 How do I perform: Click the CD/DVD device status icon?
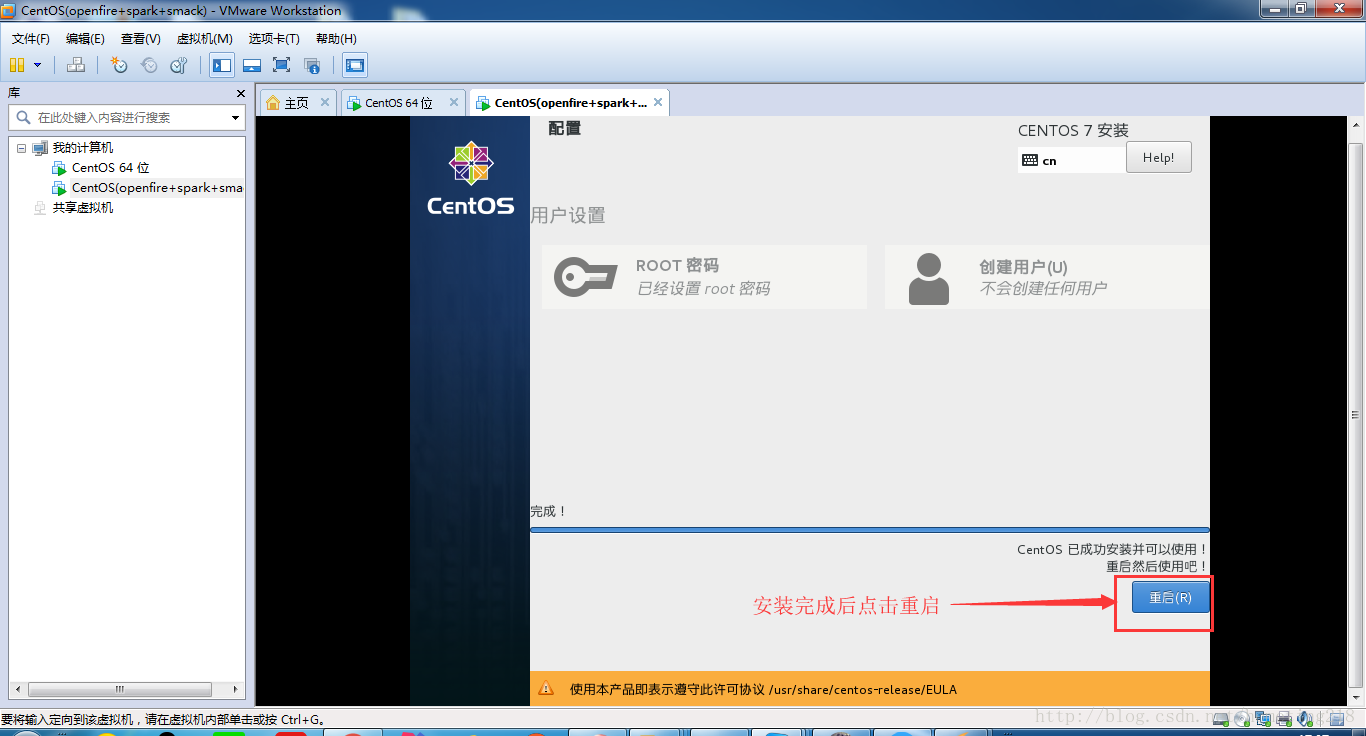point(1242,719)
